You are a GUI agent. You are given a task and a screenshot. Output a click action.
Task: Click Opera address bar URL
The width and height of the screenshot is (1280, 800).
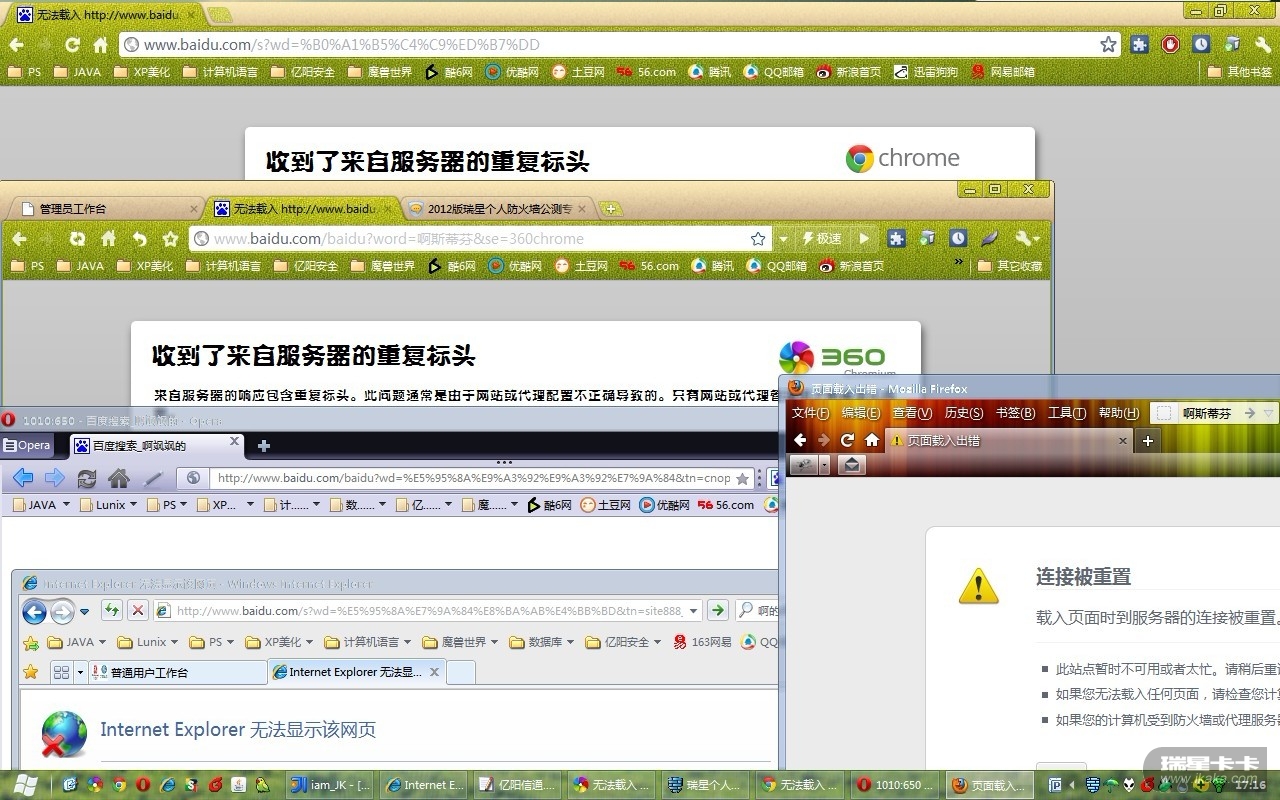coord(473,478)
